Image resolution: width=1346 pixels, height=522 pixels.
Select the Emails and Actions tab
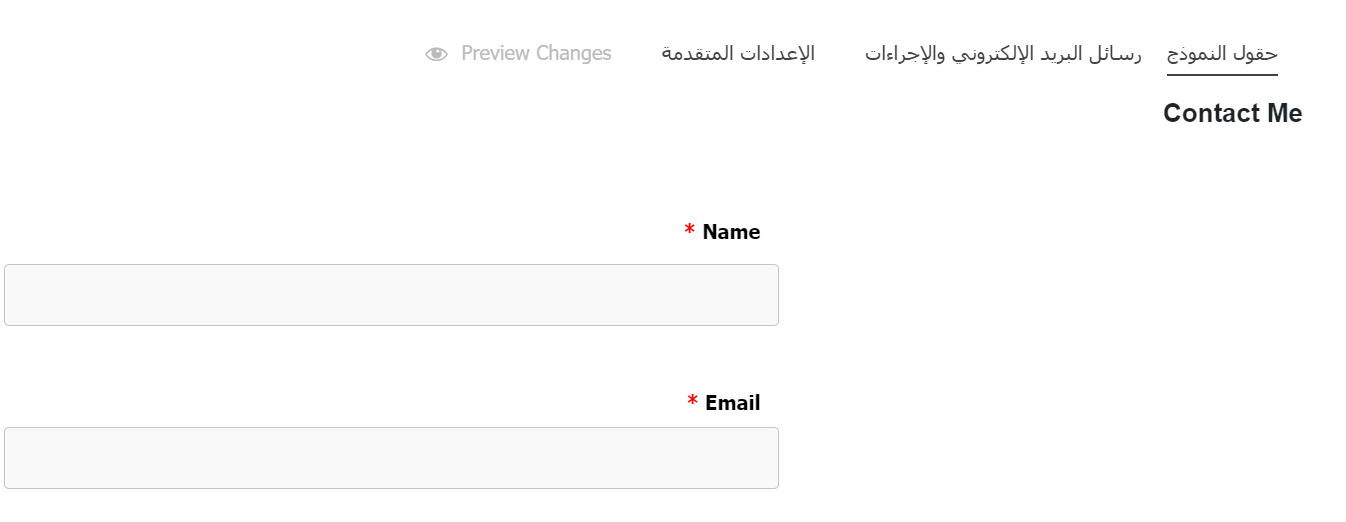click(1003, 53)
